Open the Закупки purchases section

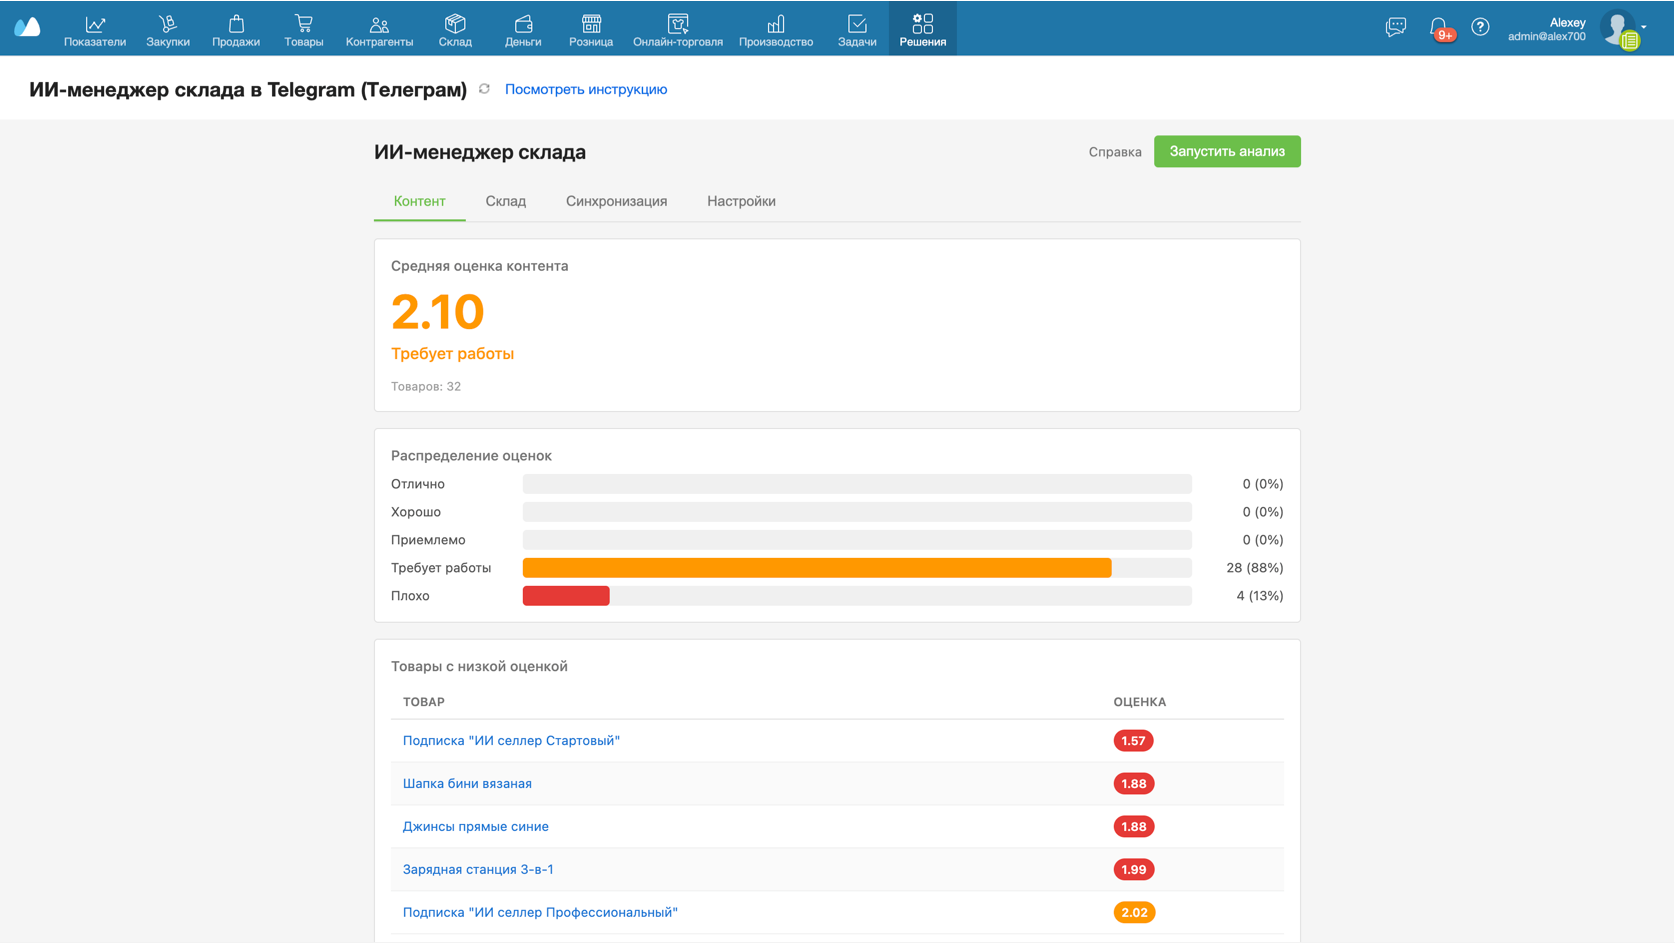[168, 29]
